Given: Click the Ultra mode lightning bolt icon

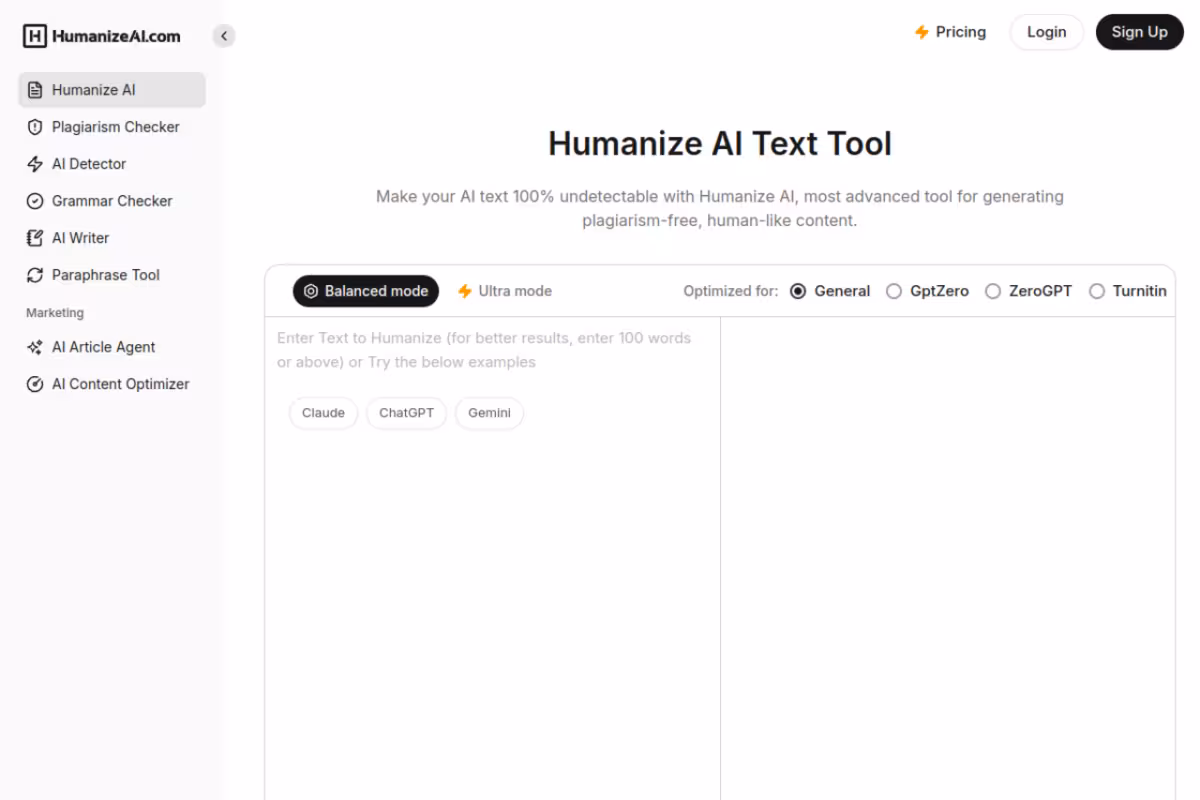Looking at the screenshot, I should [465, 291].
